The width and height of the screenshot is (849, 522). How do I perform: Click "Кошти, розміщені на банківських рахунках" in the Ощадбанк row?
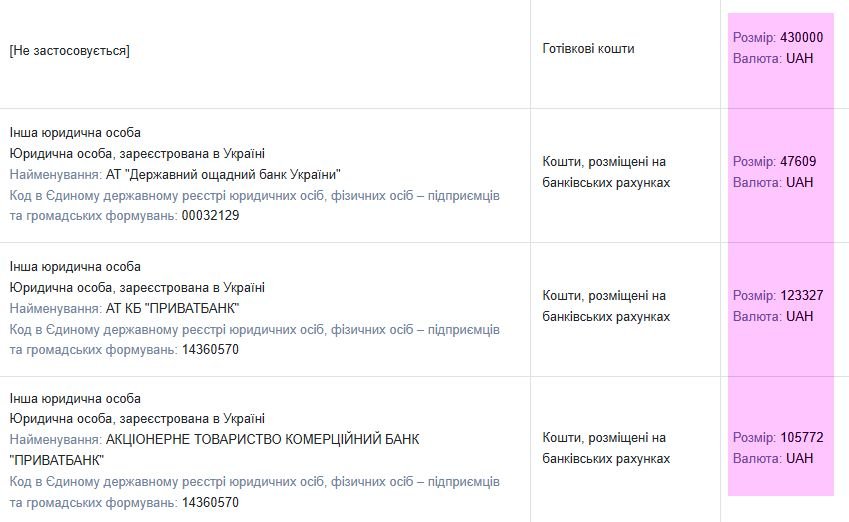[x=606, y=172]
